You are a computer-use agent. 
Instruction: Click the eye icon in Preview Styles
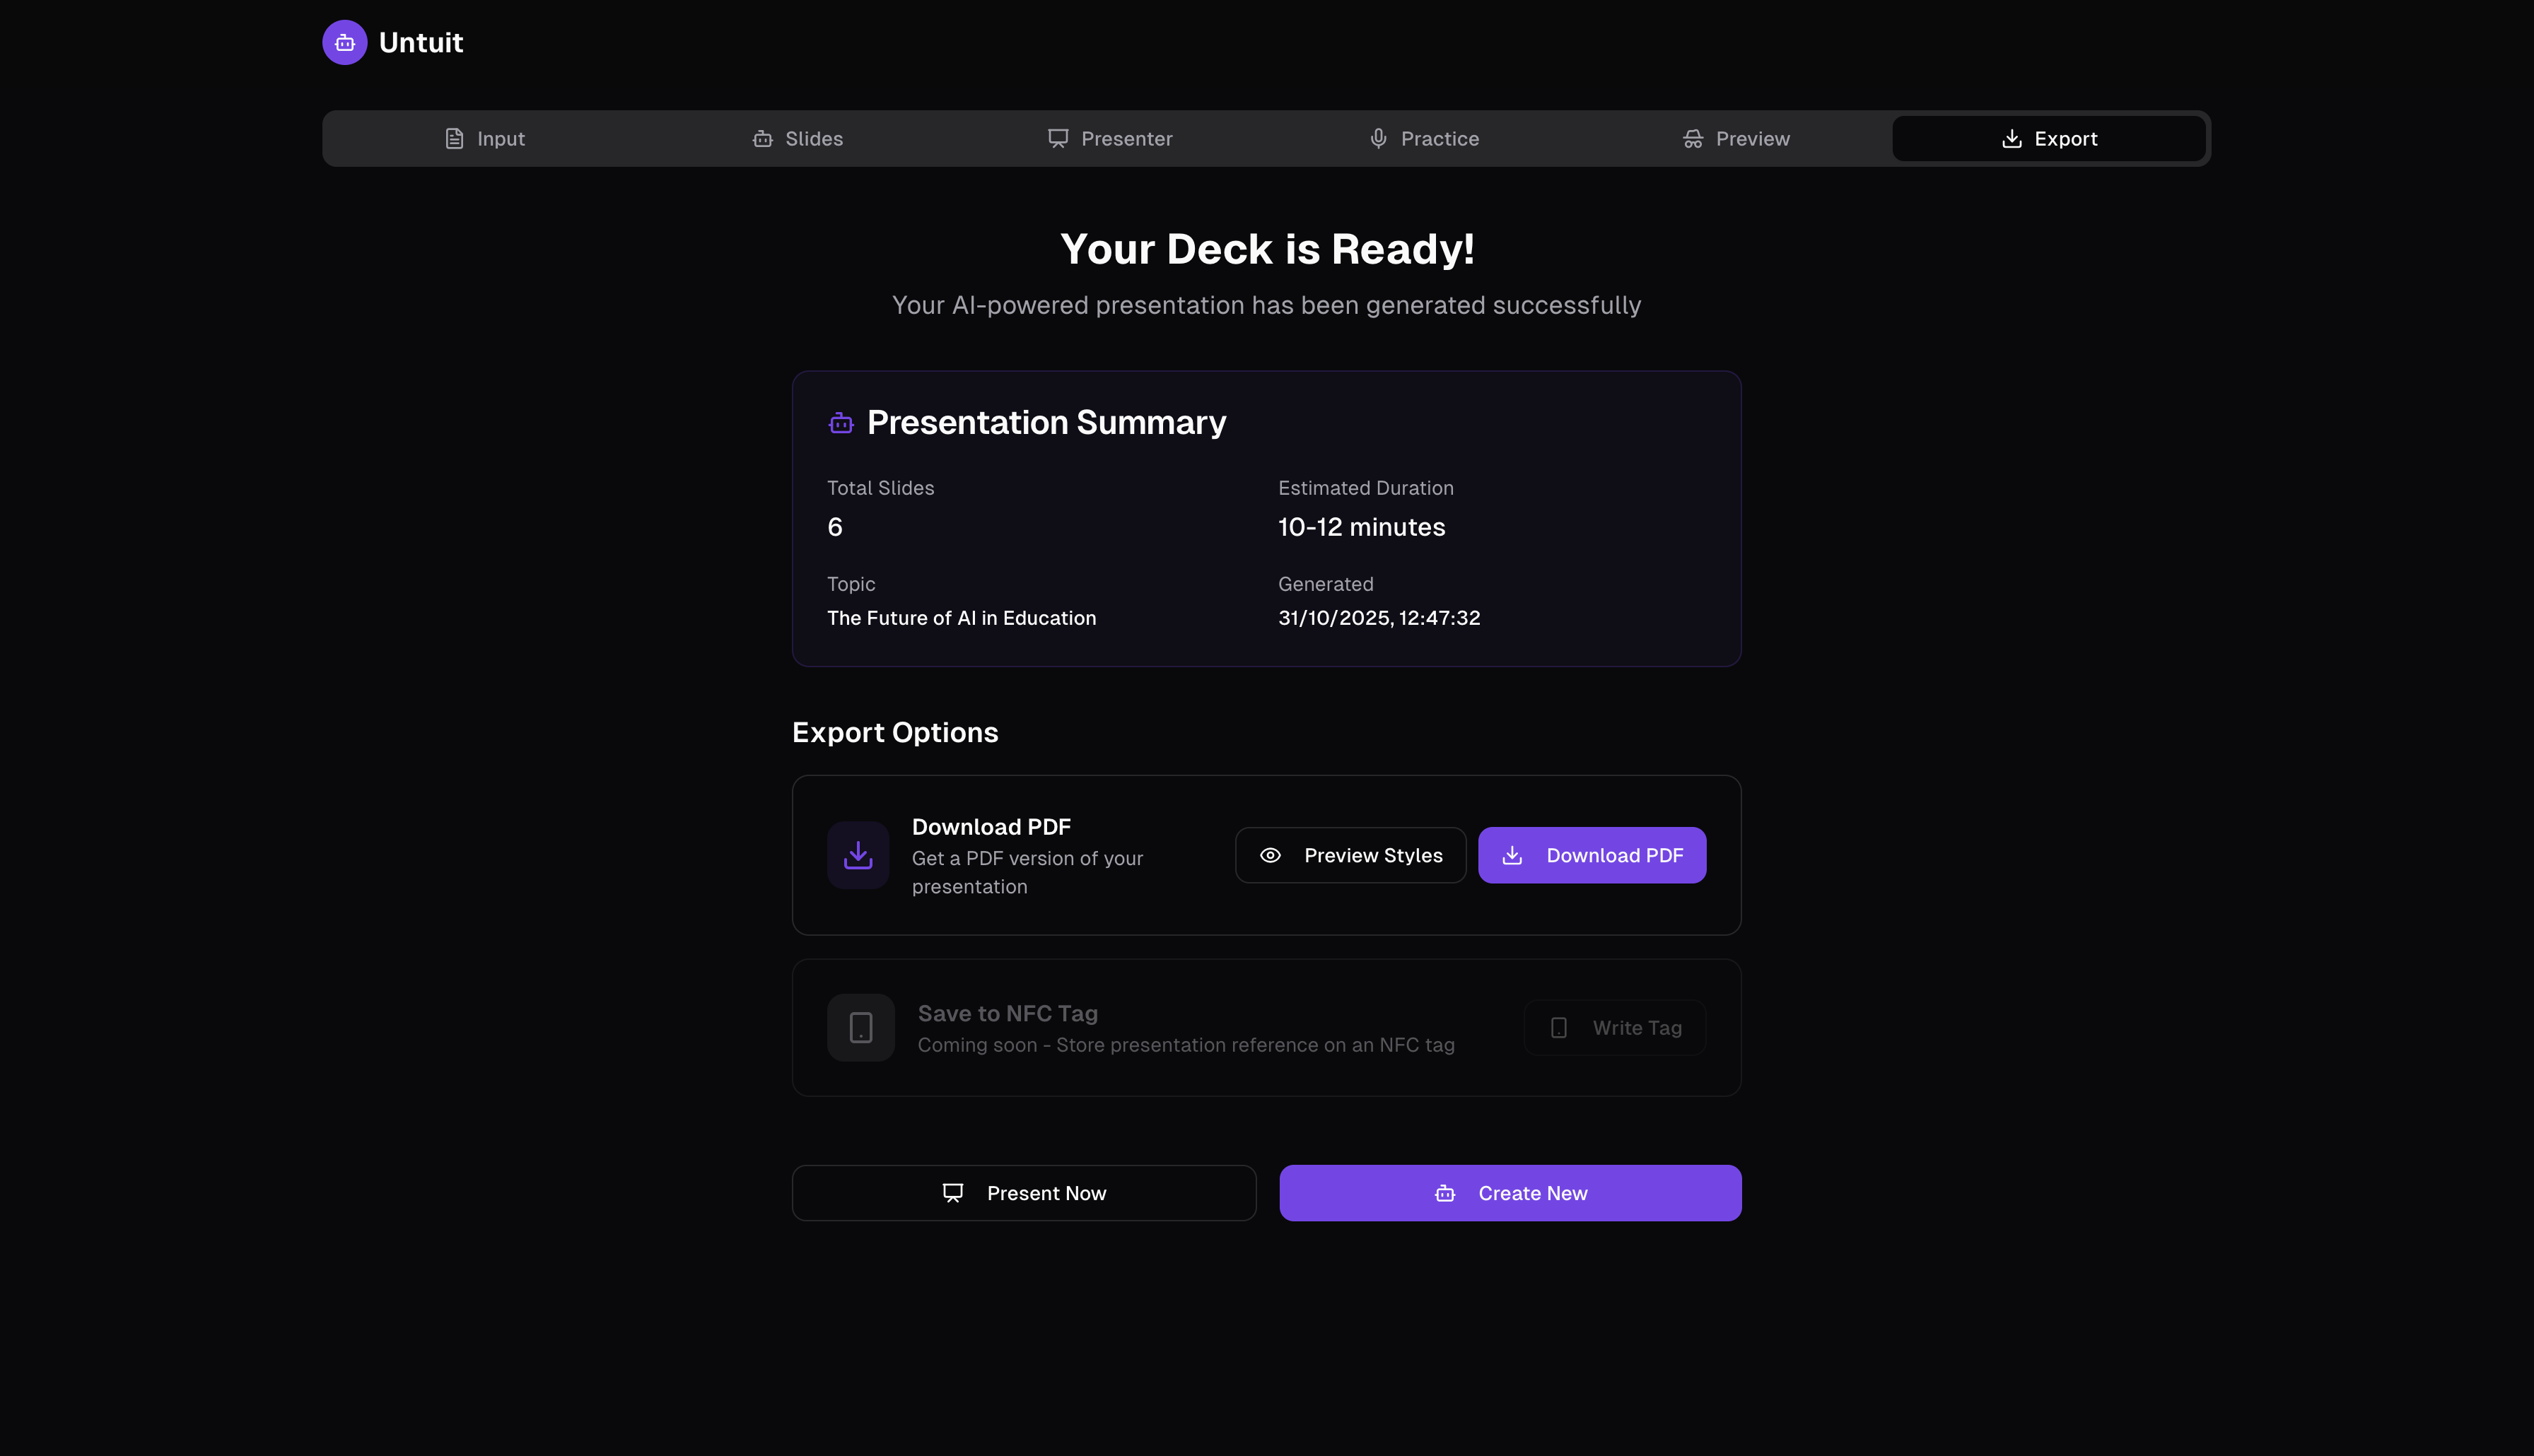1270,855
